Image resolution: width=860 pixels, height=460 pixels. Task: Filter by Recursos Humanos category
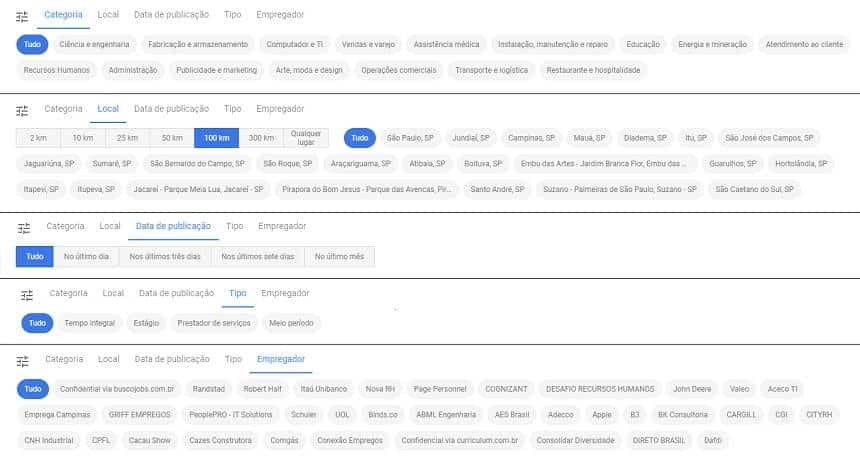tap(56, 70)
